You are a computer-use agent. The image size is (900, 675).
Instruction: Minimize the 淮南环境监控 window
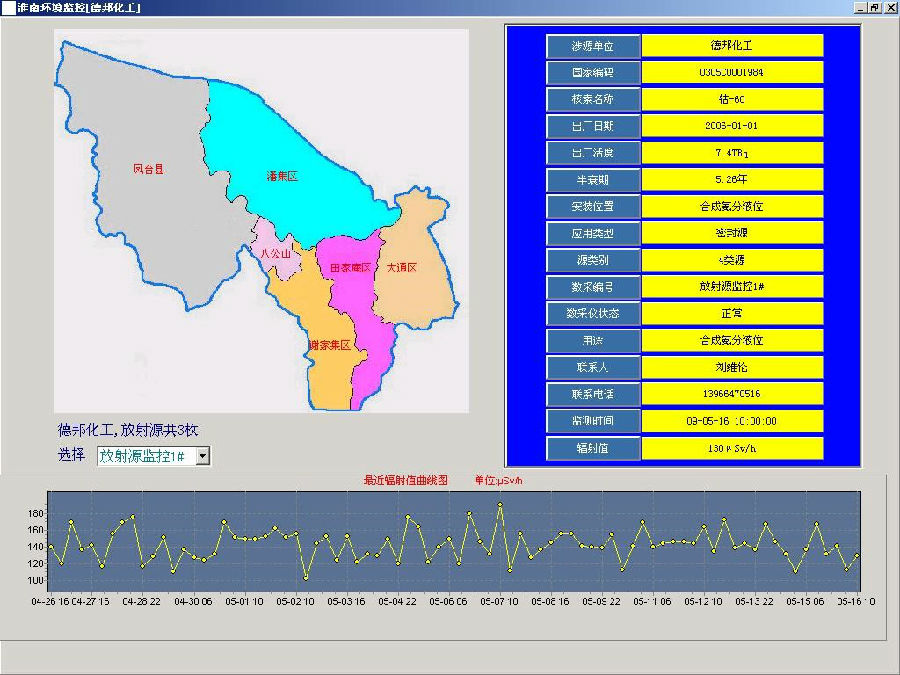pos(860,7)
